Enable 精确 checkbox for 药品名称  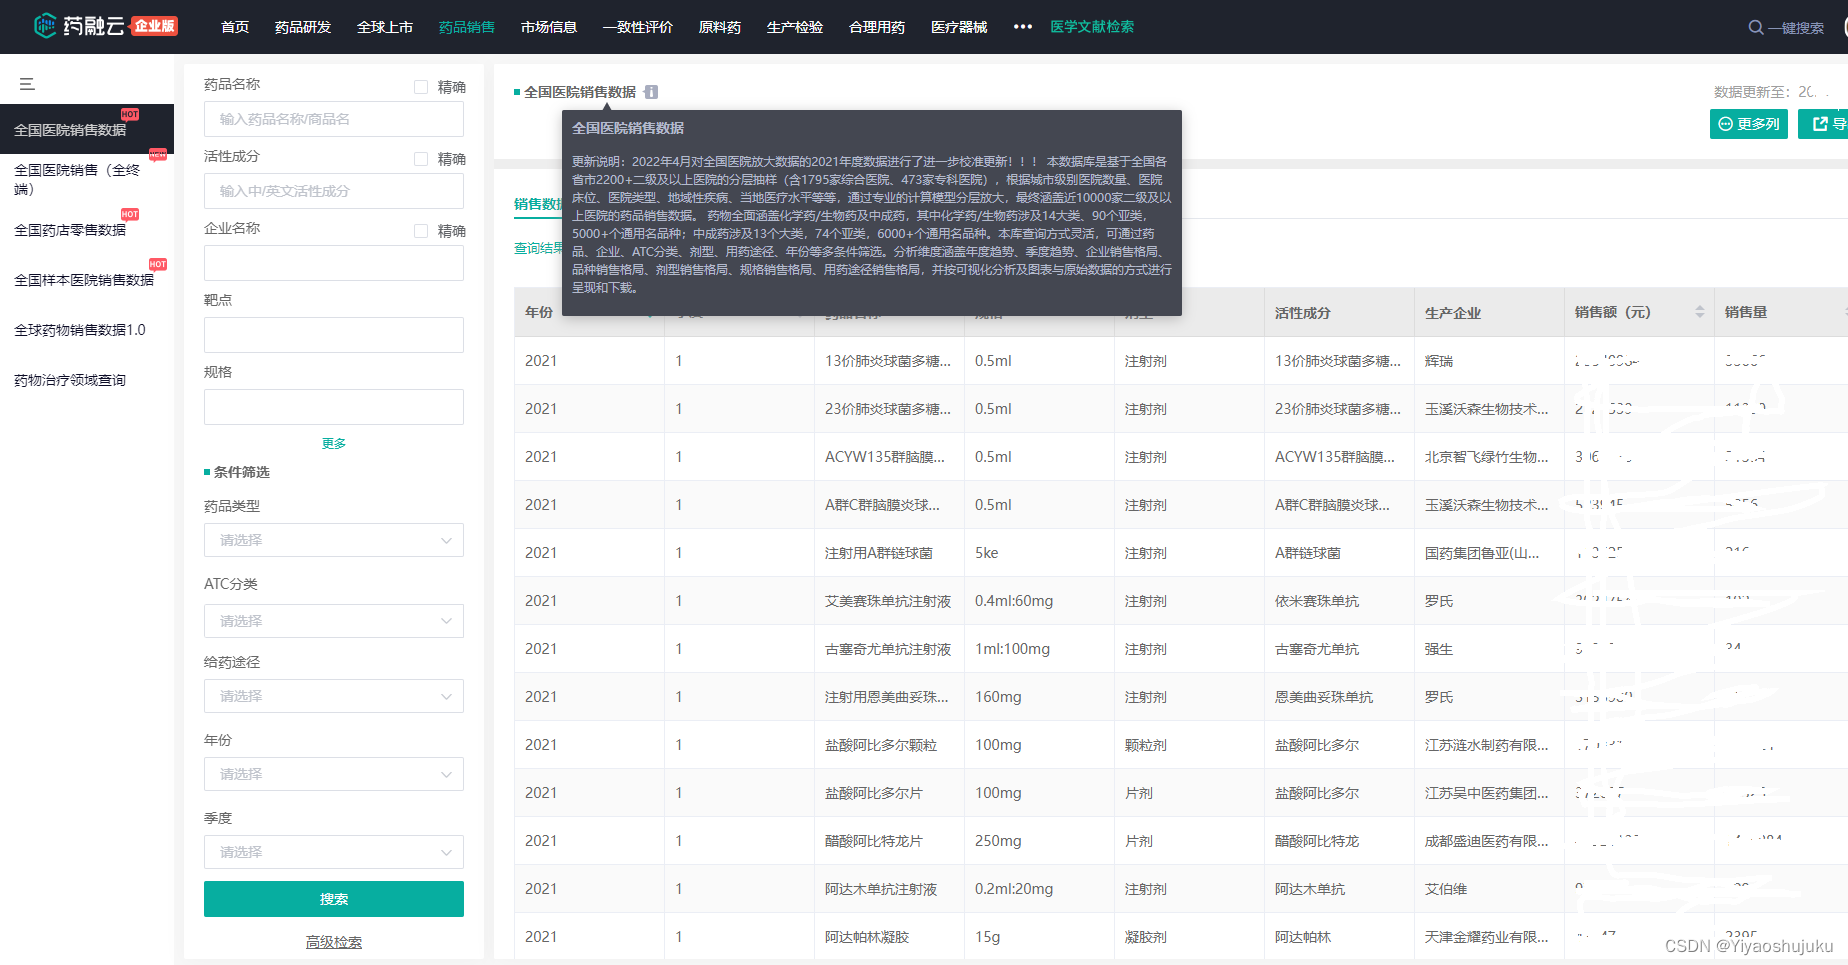tap(421, 87)
